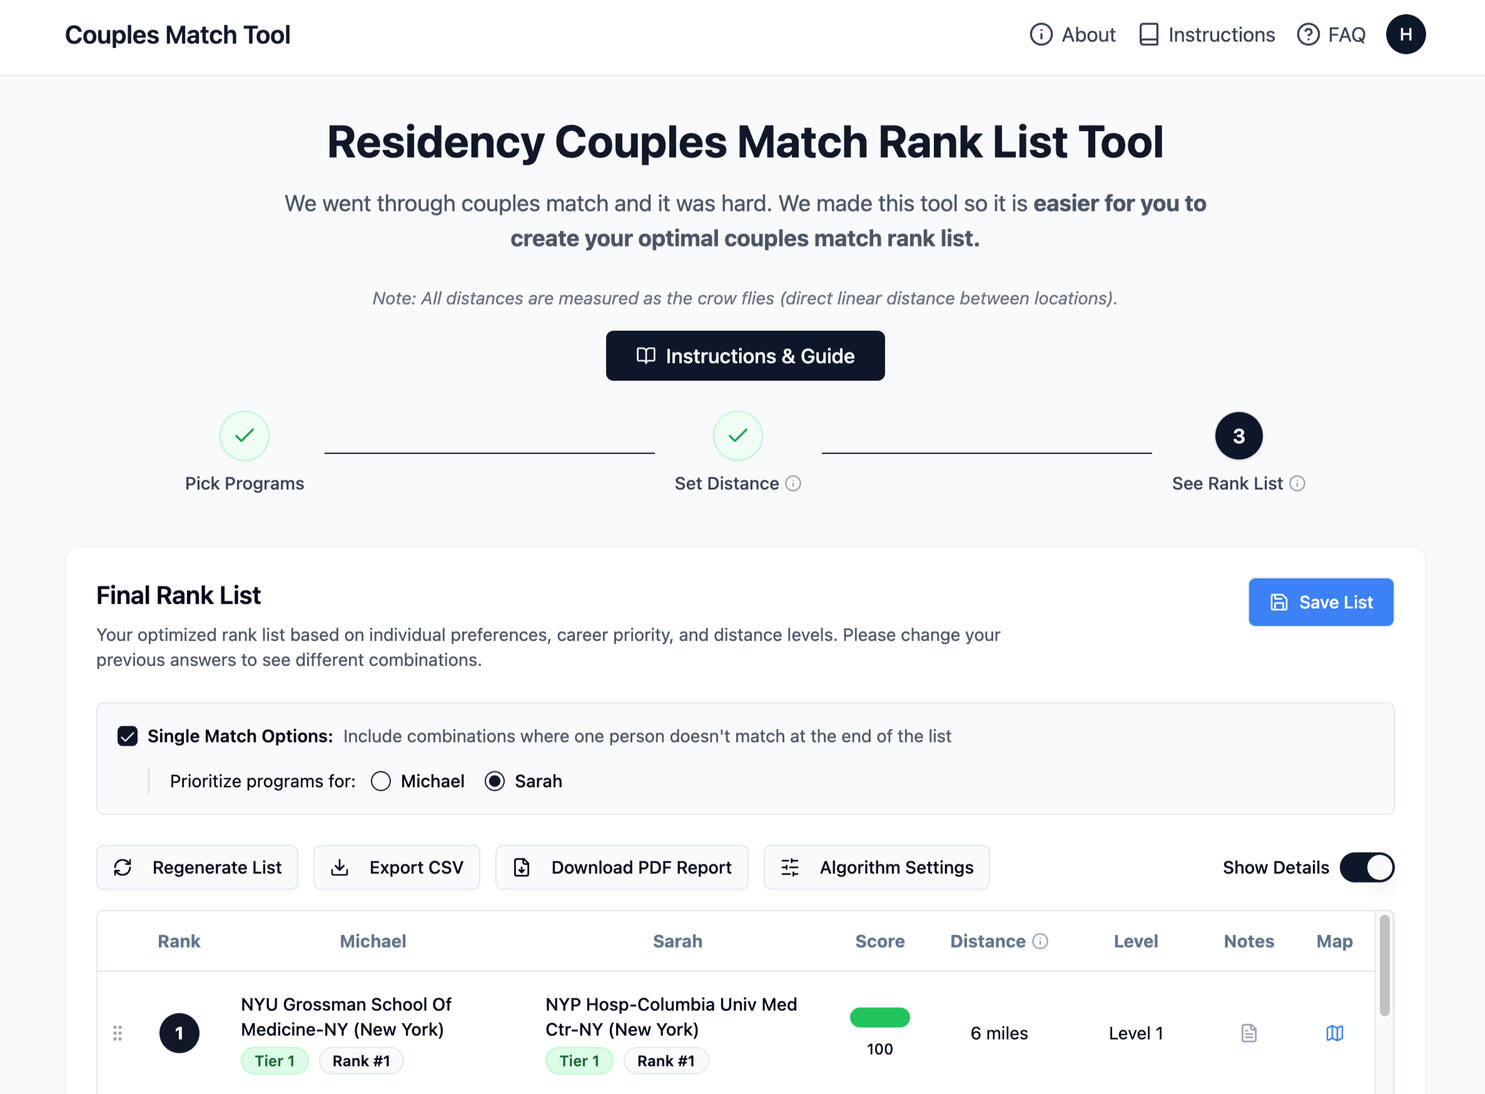Turn off the Show Details toggle

click(1366, 867)
